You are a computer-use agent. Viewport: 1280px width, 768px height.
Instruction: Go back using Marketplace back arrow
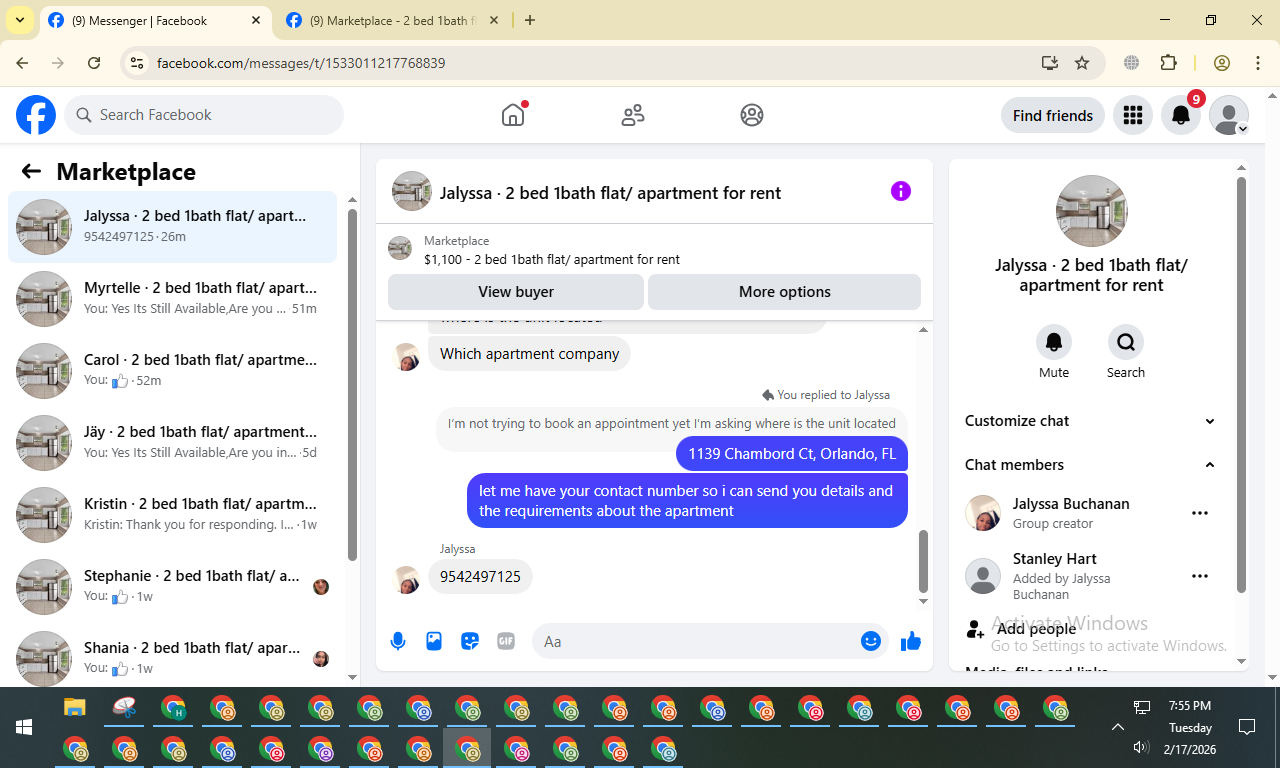pos(31,171)
